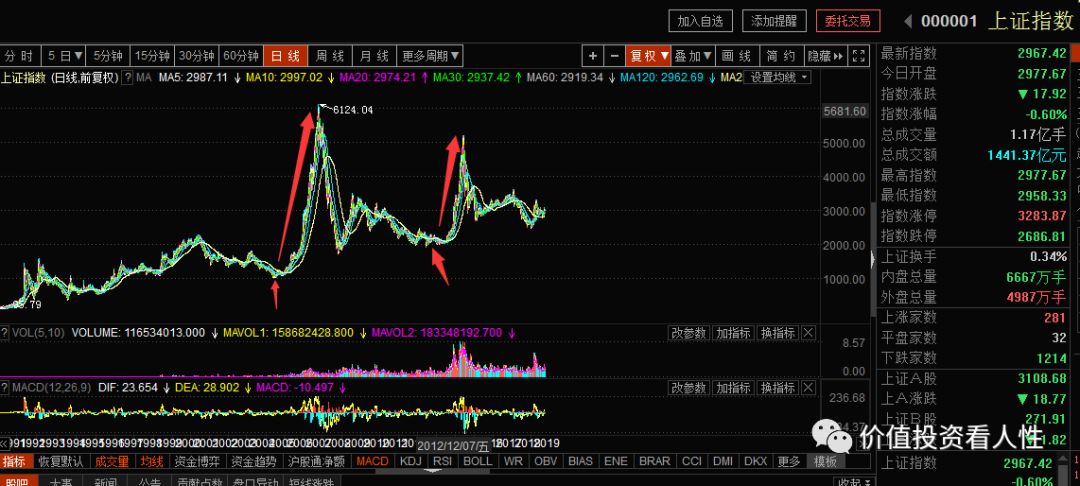Viewport: 1080px width, 486px height.
Task: Open the 模板 template menu
Action: point(826,461)
